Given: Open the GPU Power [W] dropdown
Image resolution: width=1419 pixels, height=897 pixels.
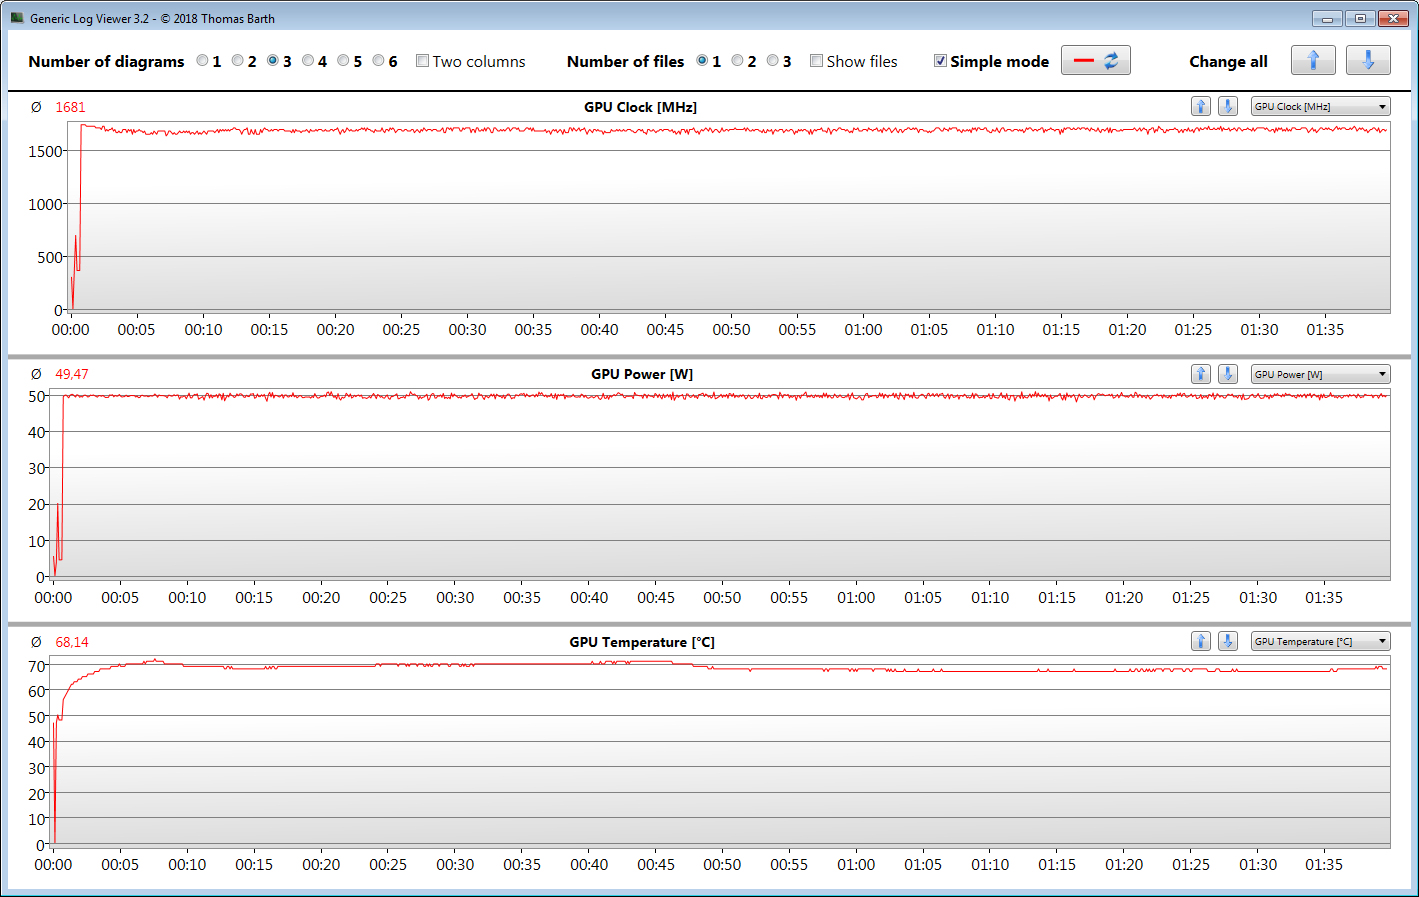Looking at the screenshot, I should point(1320,374).
